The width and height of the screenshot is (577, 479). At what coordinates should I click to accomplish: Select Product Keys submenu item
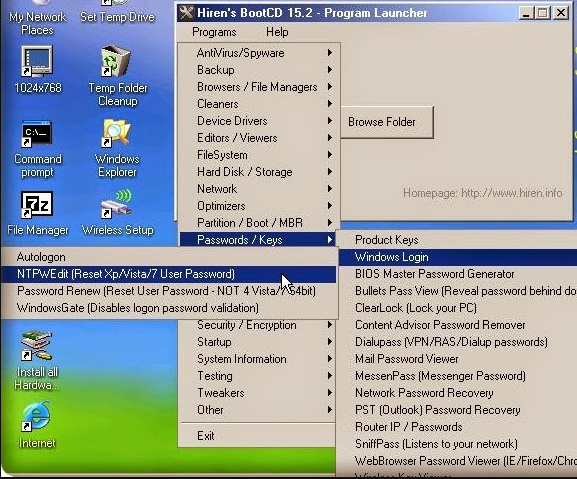[x=457, y=240]
